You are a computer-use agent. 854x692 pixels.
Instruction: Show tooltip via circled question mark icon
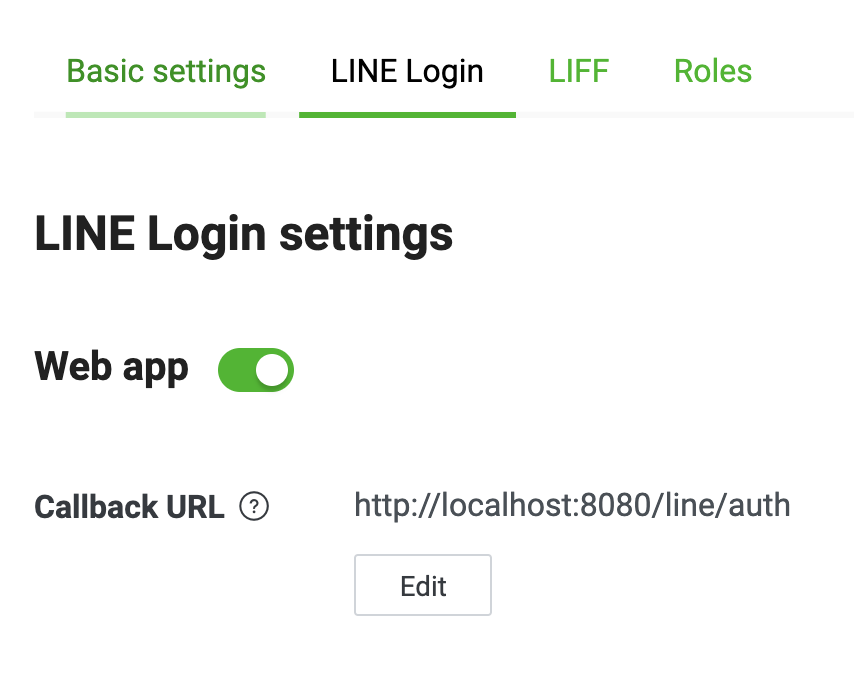pyautogui.click(x=254, y=506)
